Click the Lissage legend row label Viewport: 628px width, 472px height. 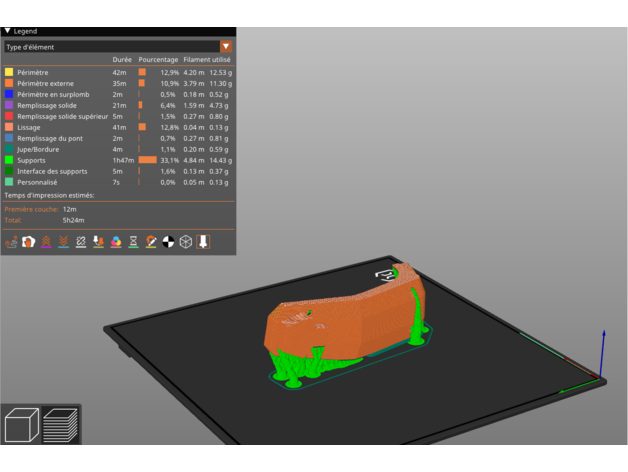click(31, 127)
